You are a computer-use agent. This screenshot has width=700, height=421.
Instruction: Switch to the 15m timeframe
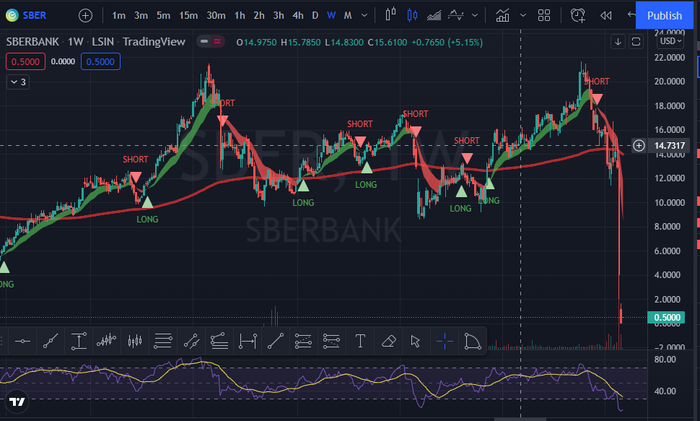tap(188, 16)
